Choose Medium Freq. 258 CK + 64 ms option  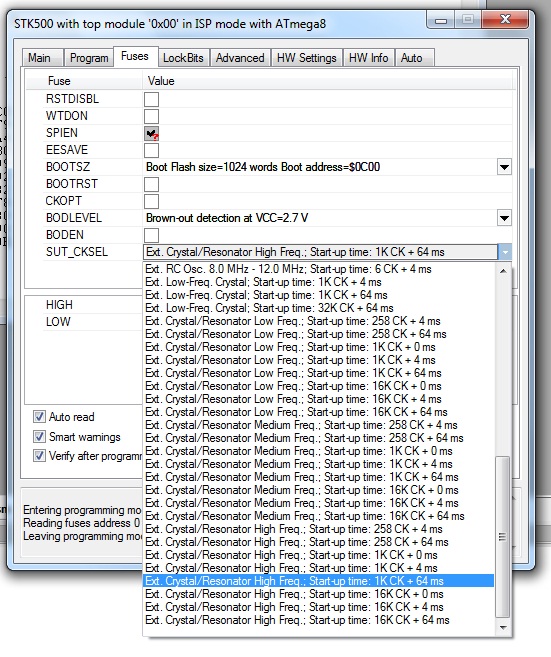[x=318, y=438]
